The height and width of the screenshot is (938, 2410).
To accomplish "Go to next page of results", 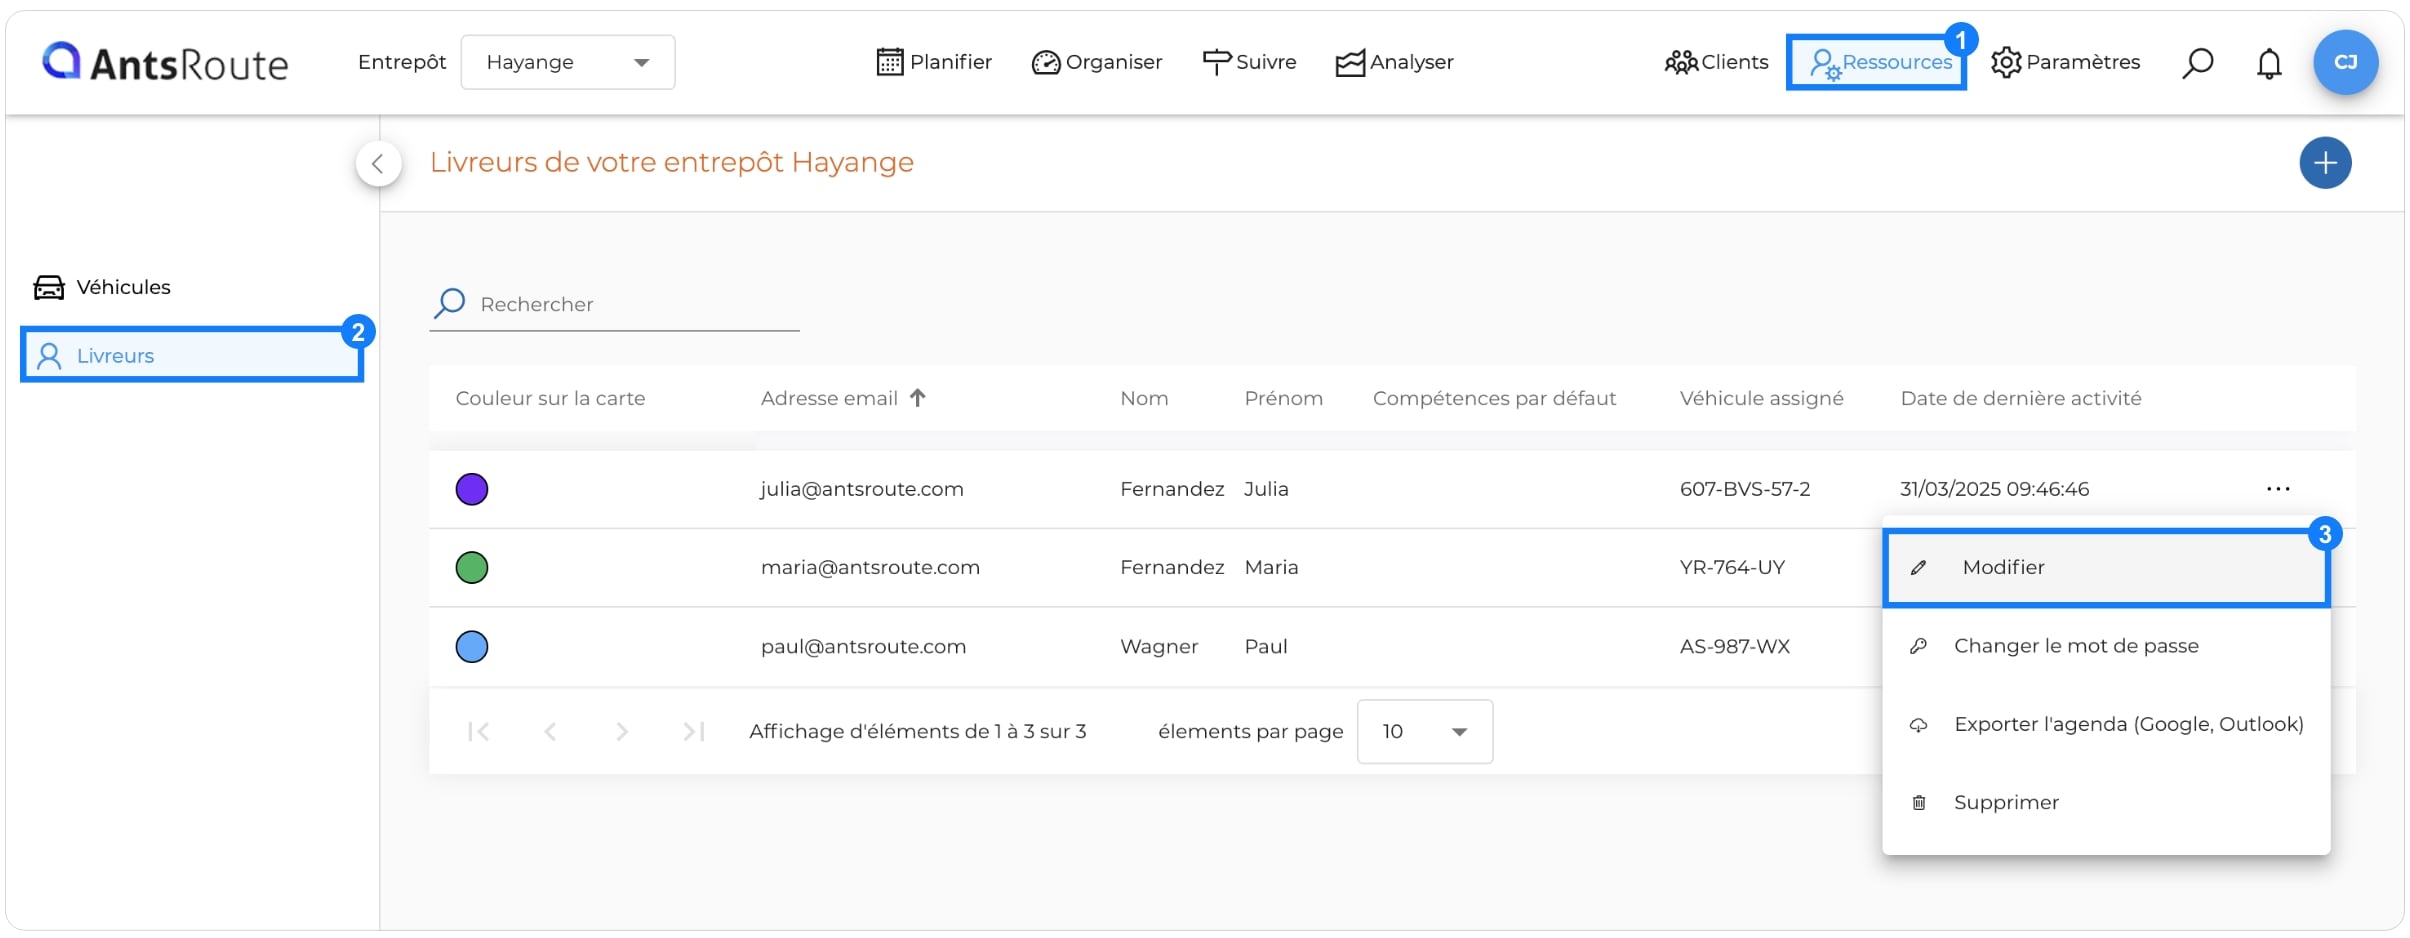I will coord(622,732).
